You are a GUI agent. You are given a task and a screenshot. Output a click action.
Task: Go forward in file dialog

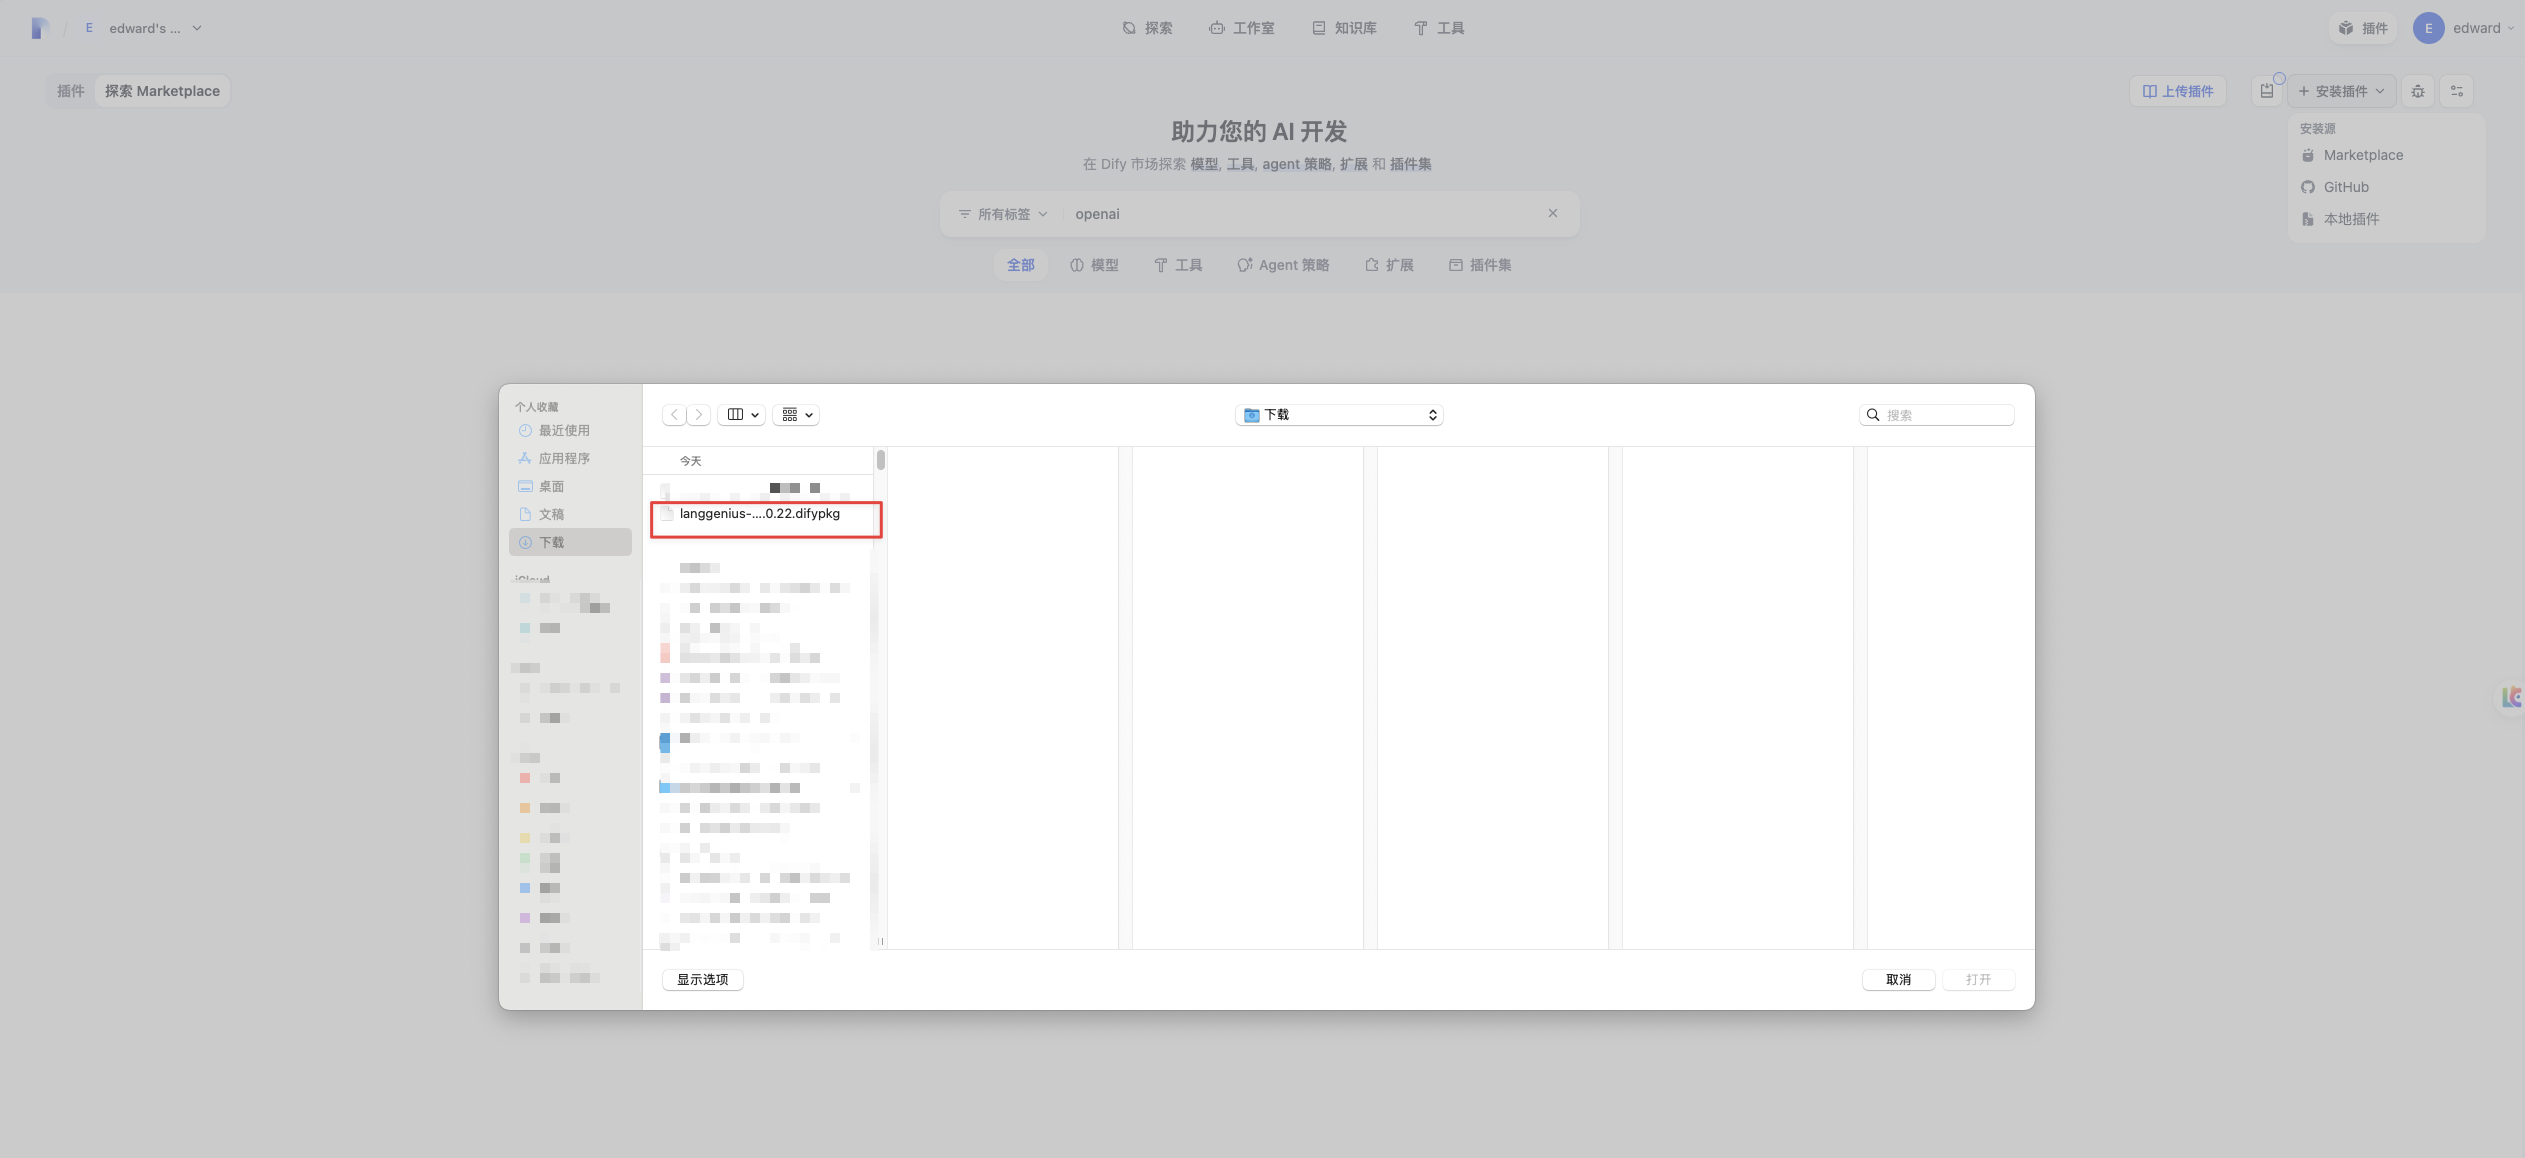pyautogui.click(x=699, y=415)
